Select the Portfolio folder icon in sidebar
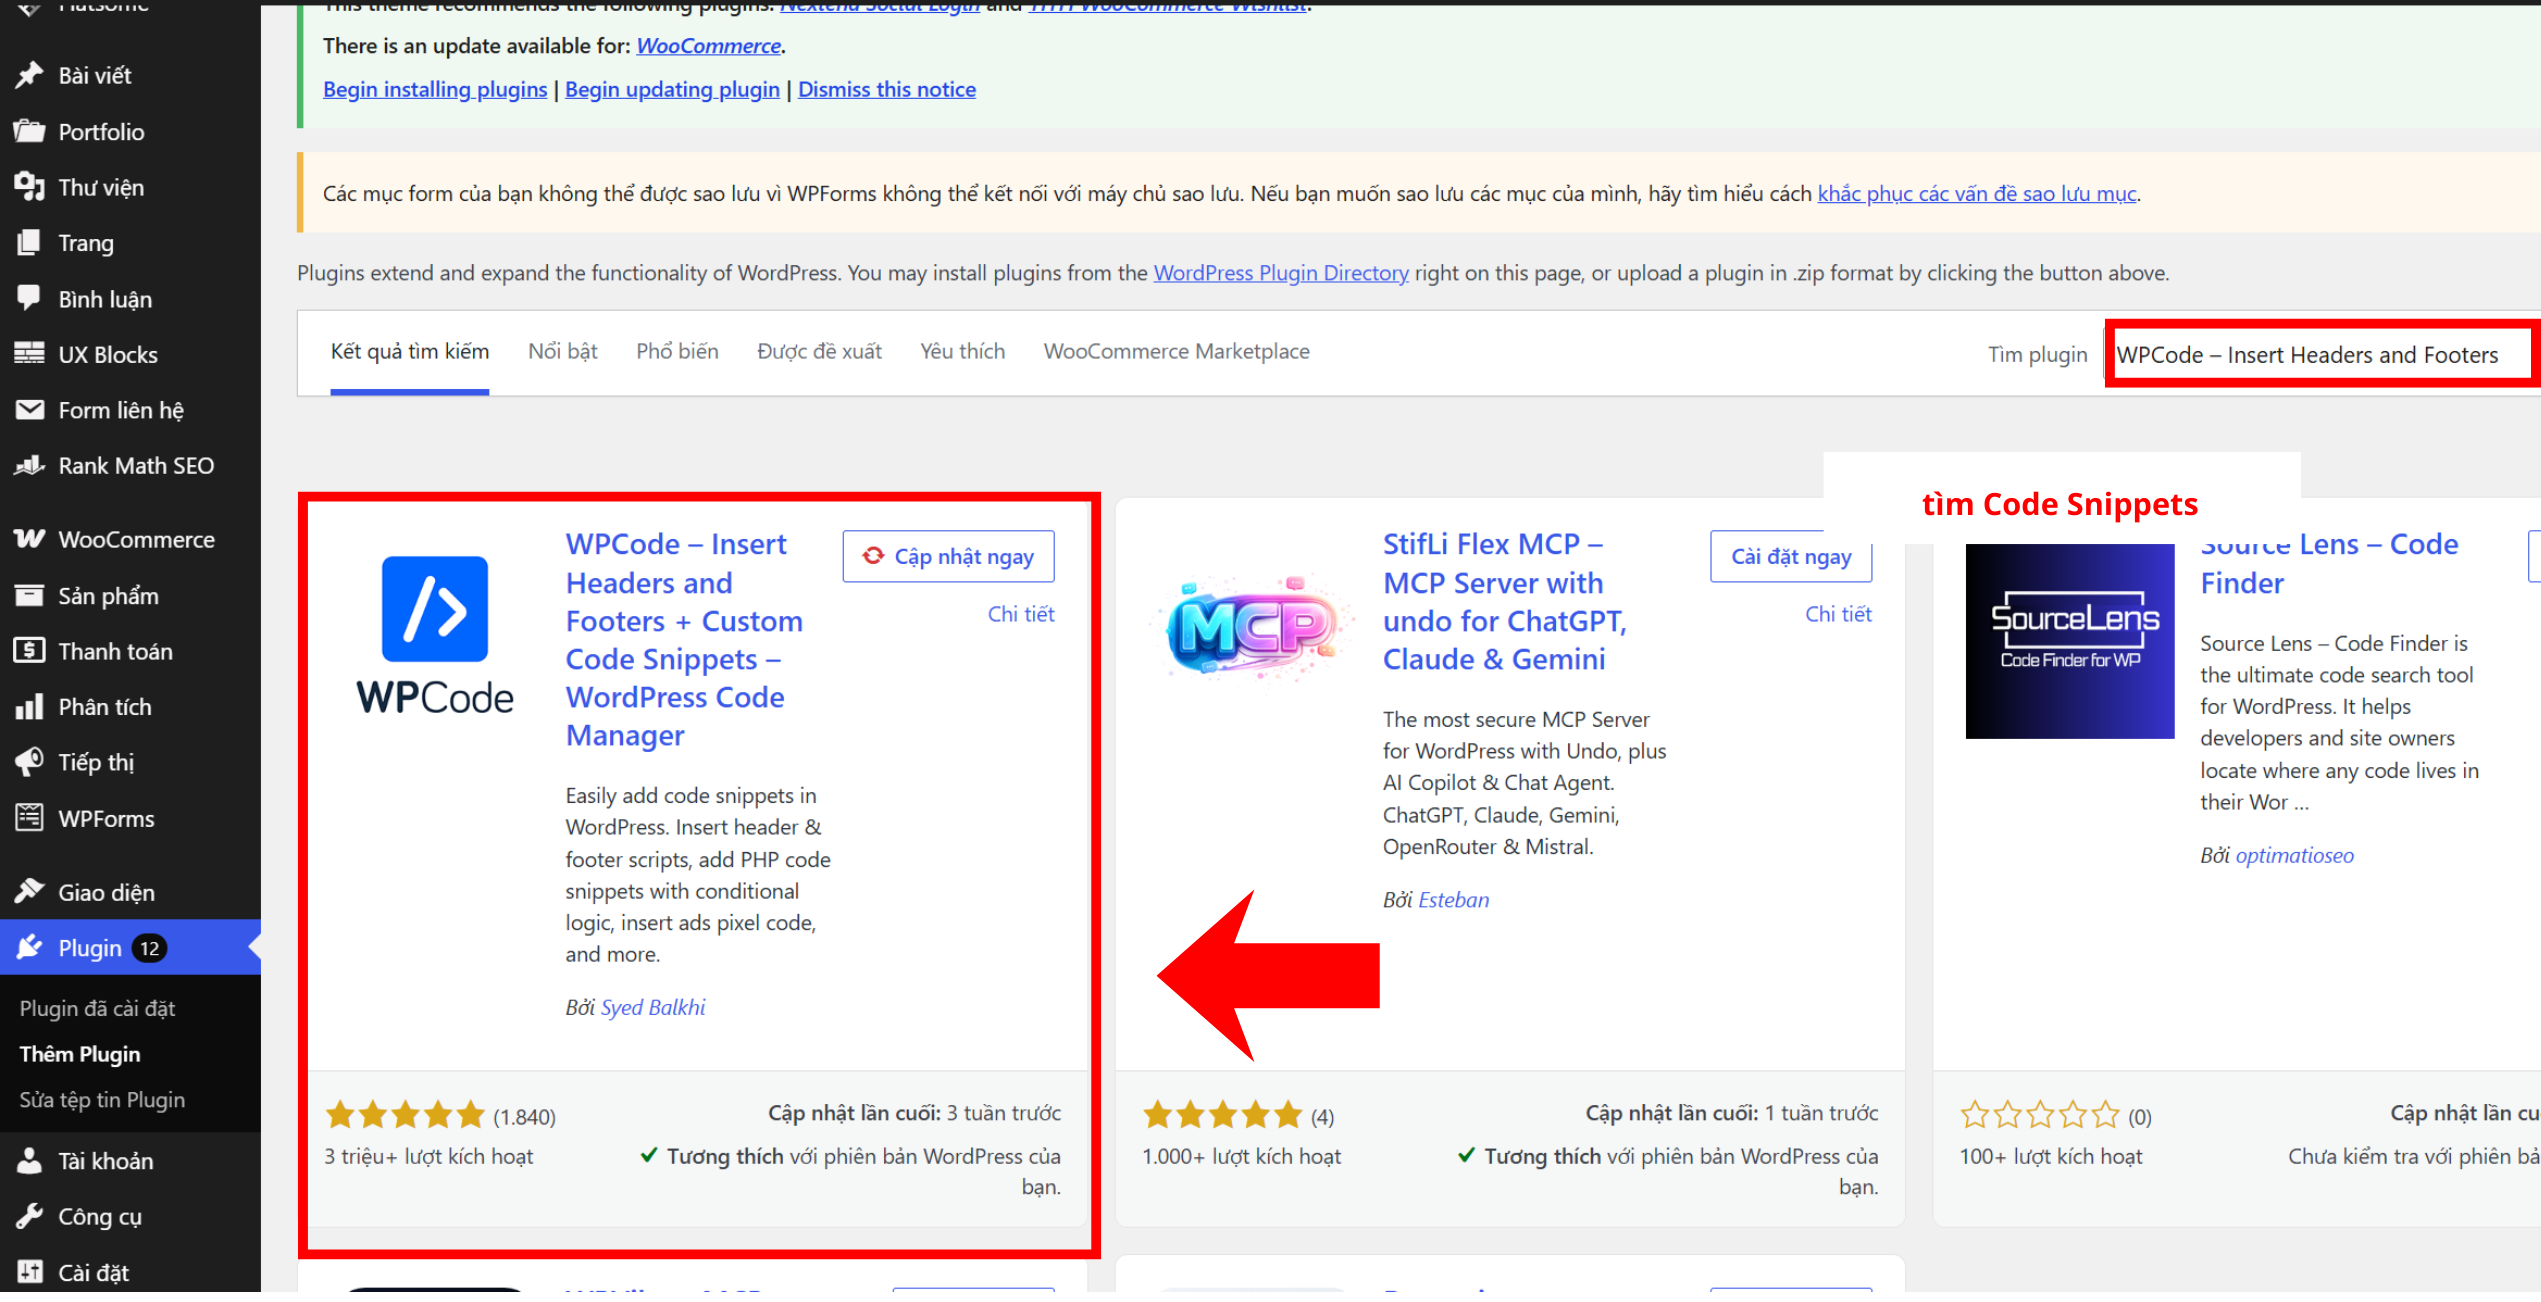Viewport: 2541px width, 1302px height. [29, 132]
